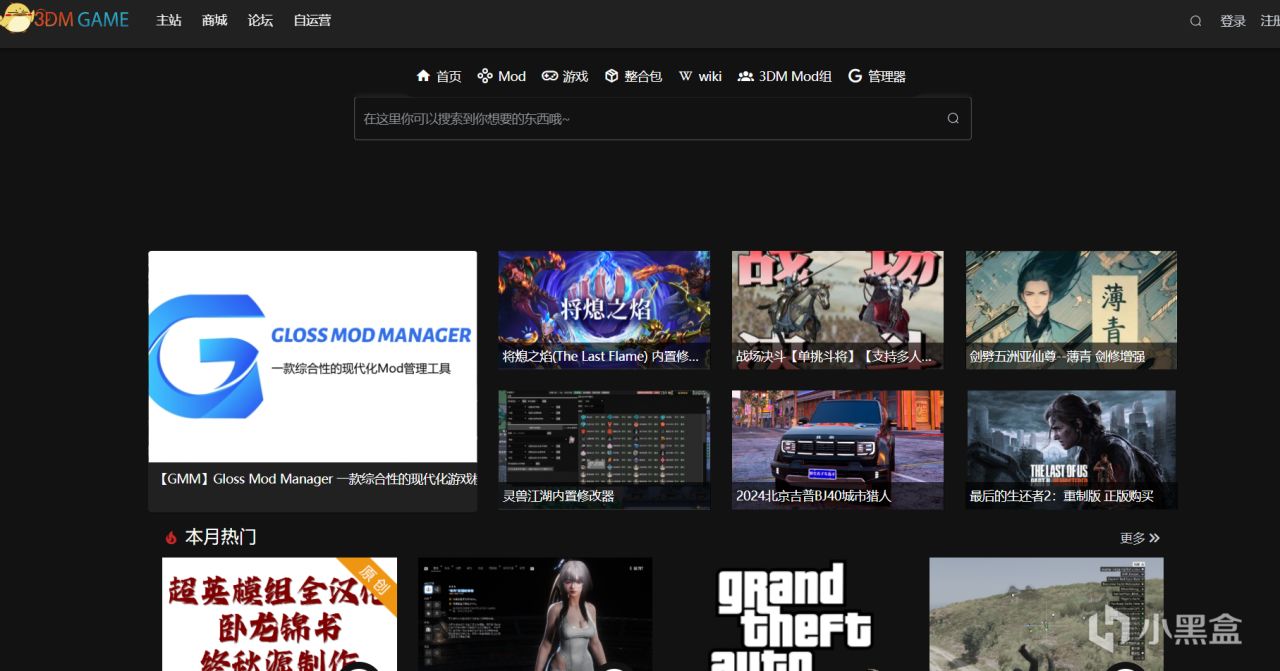This screenshot has width=1280, height=671.
Task: Open The Last of Us 重制版 thumbnail
Action: (x=1071, y=450)
